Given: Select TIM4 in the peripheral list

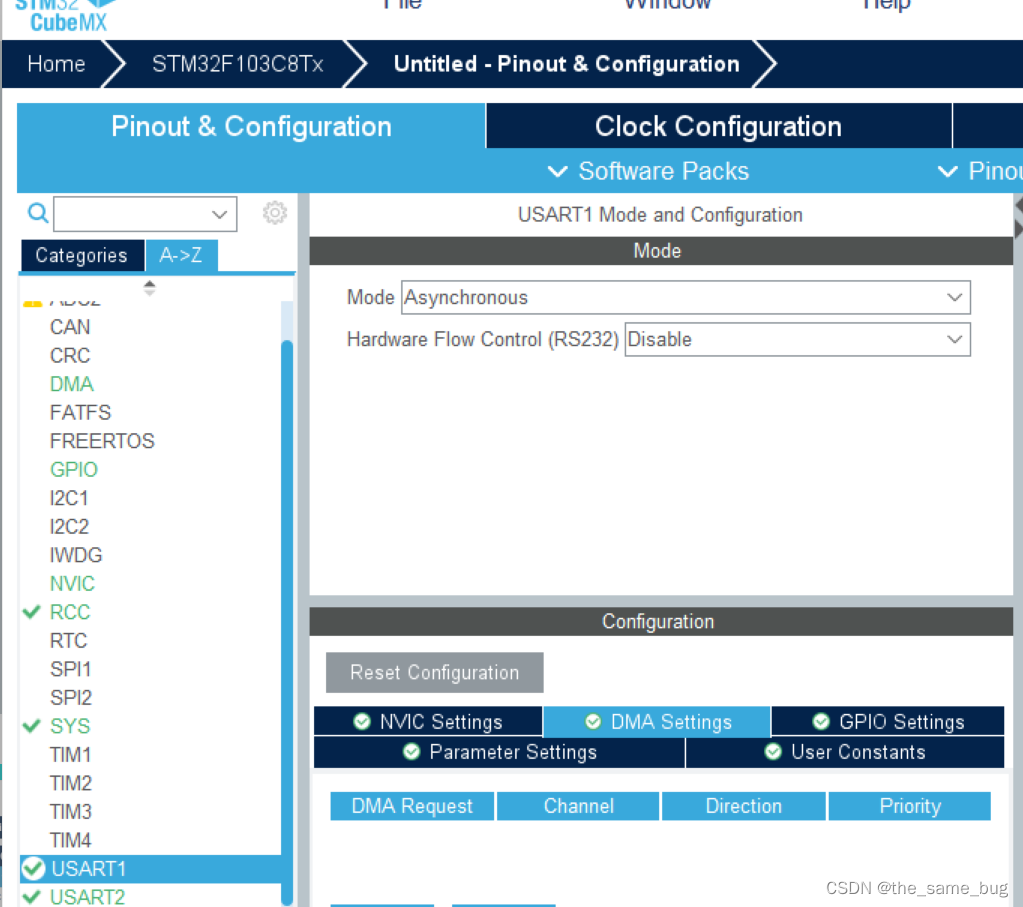Looking at the screenshot, I should click(x=71, y=840).
